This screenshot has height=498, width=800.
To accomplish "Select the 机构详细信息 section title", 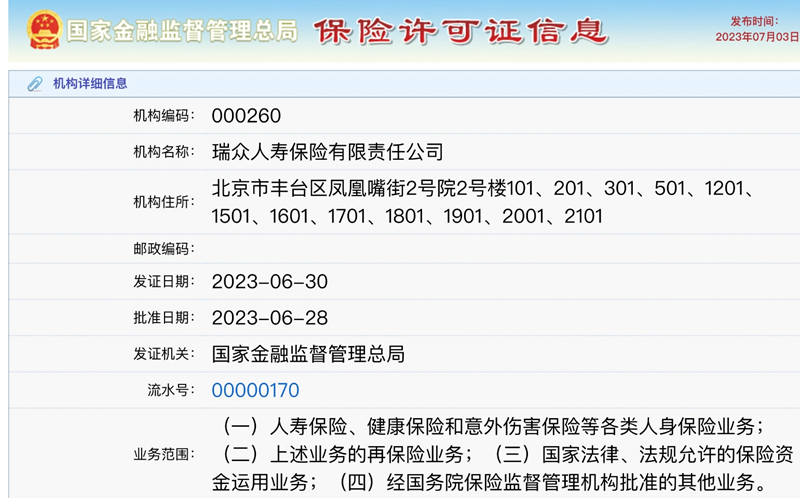I will [90, 84].
